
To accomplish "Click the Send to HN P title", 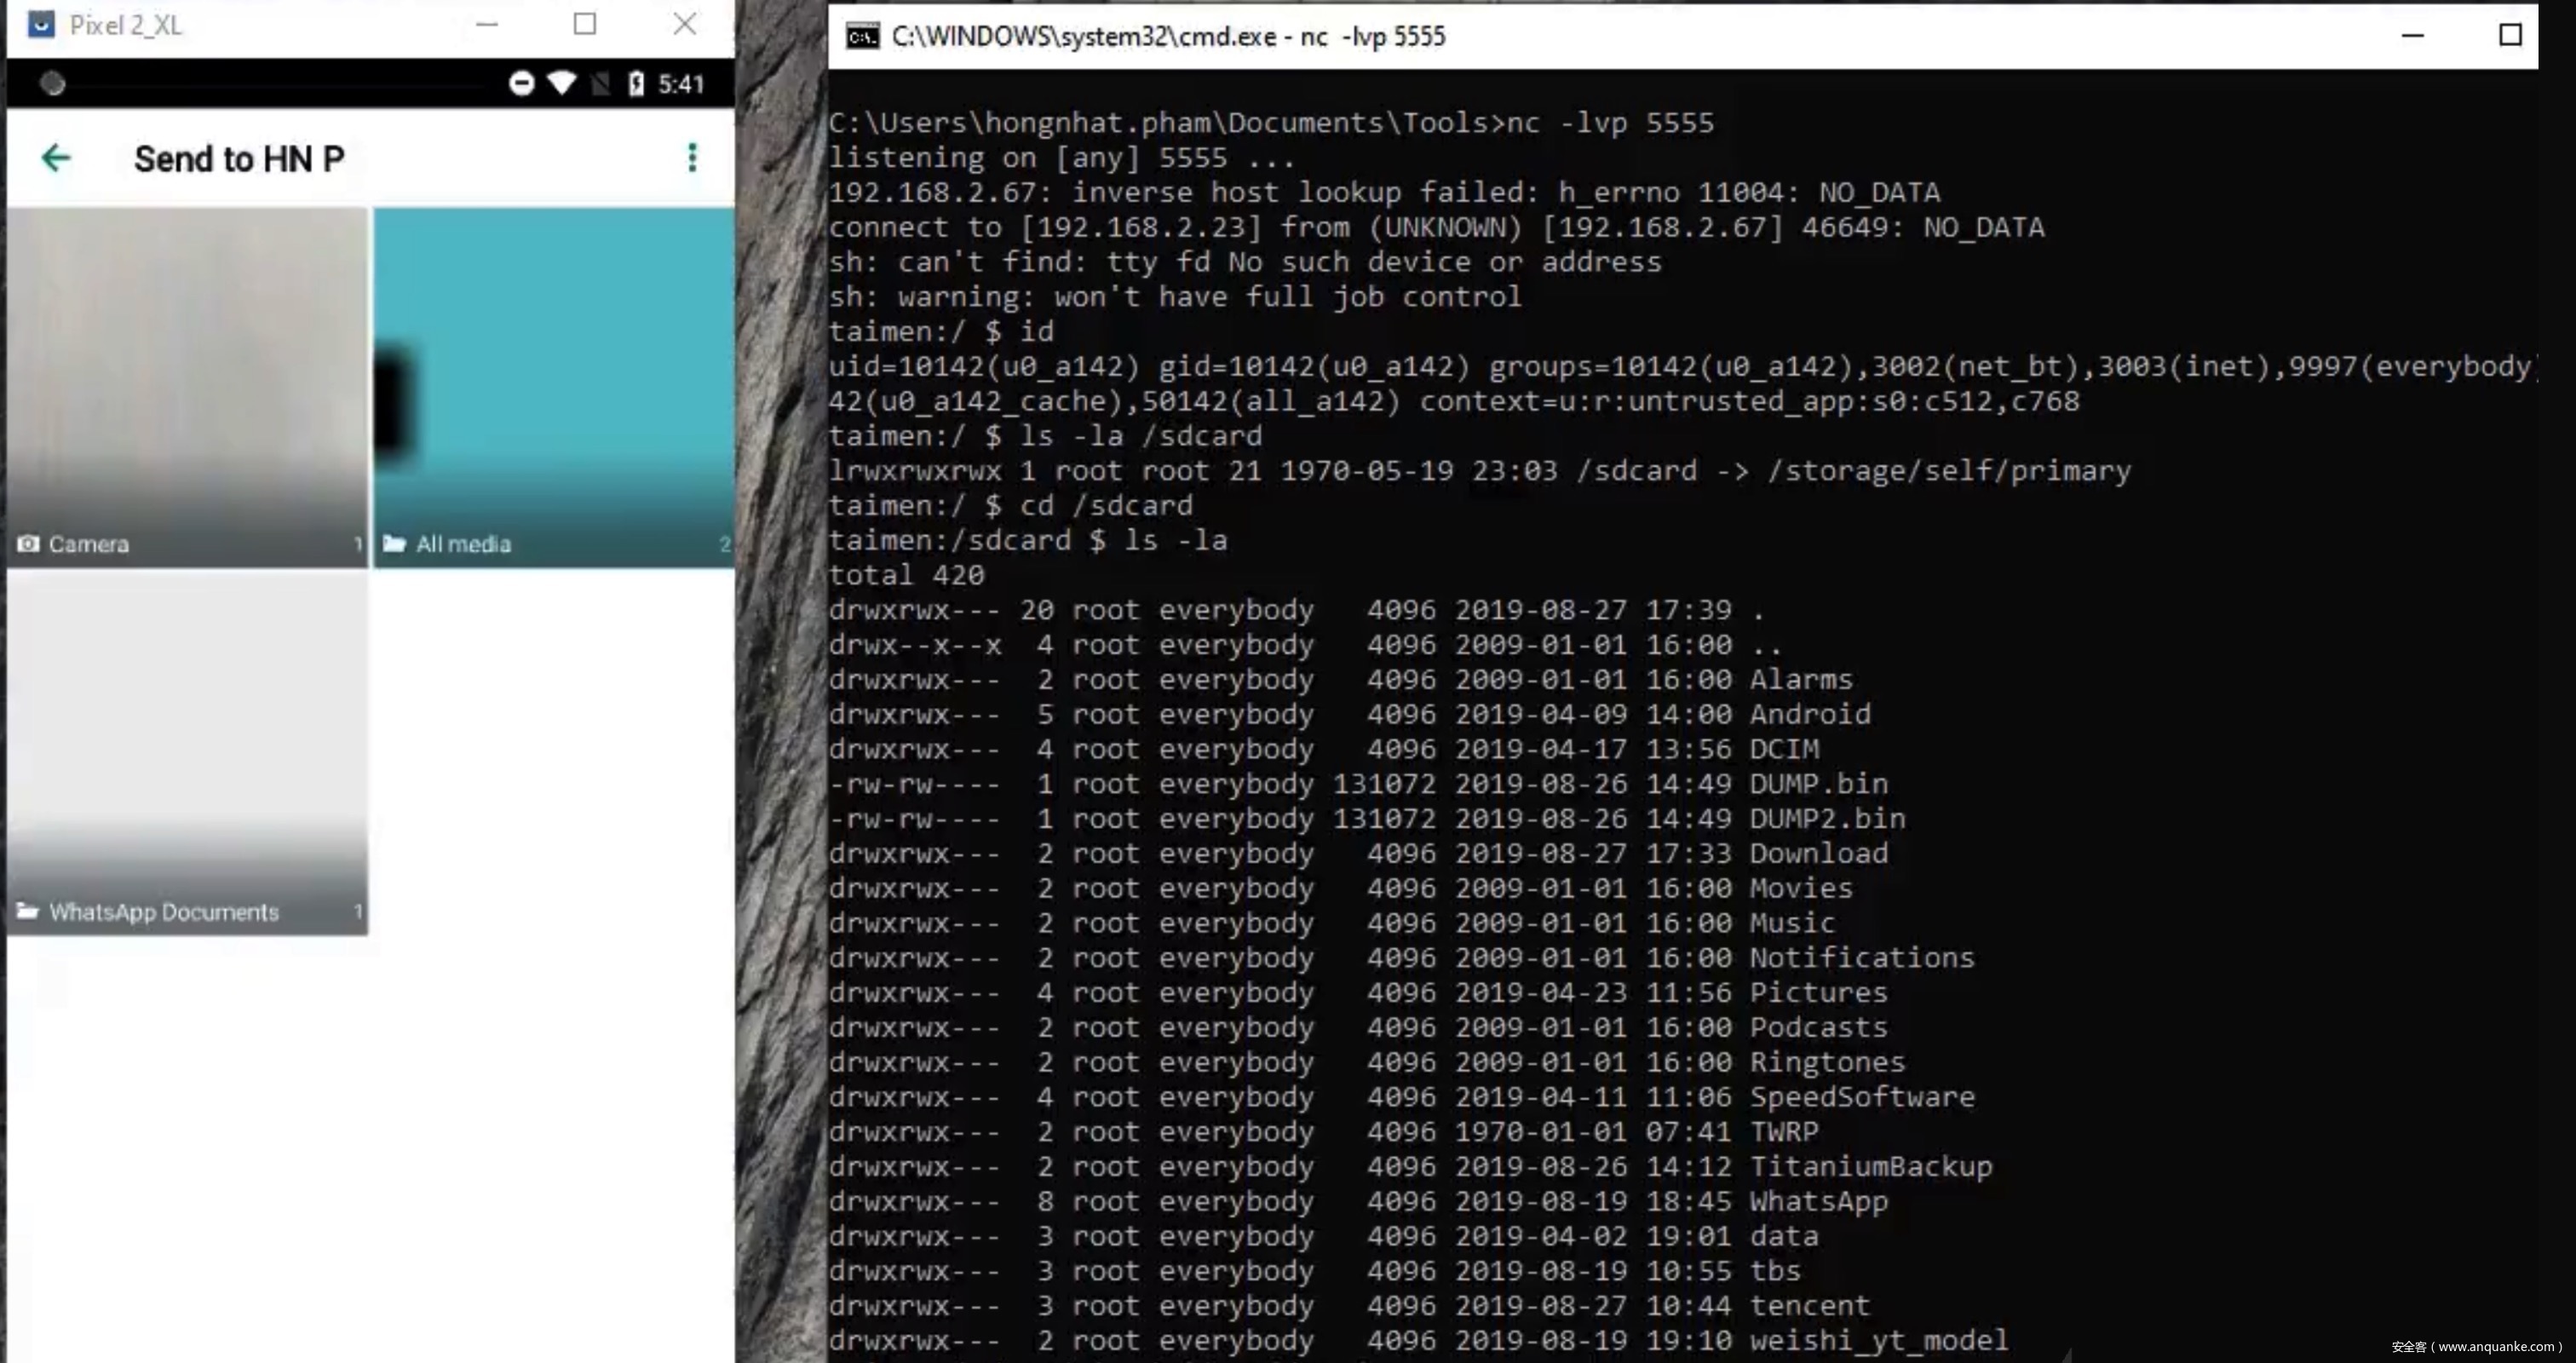I will coord(239,159).
